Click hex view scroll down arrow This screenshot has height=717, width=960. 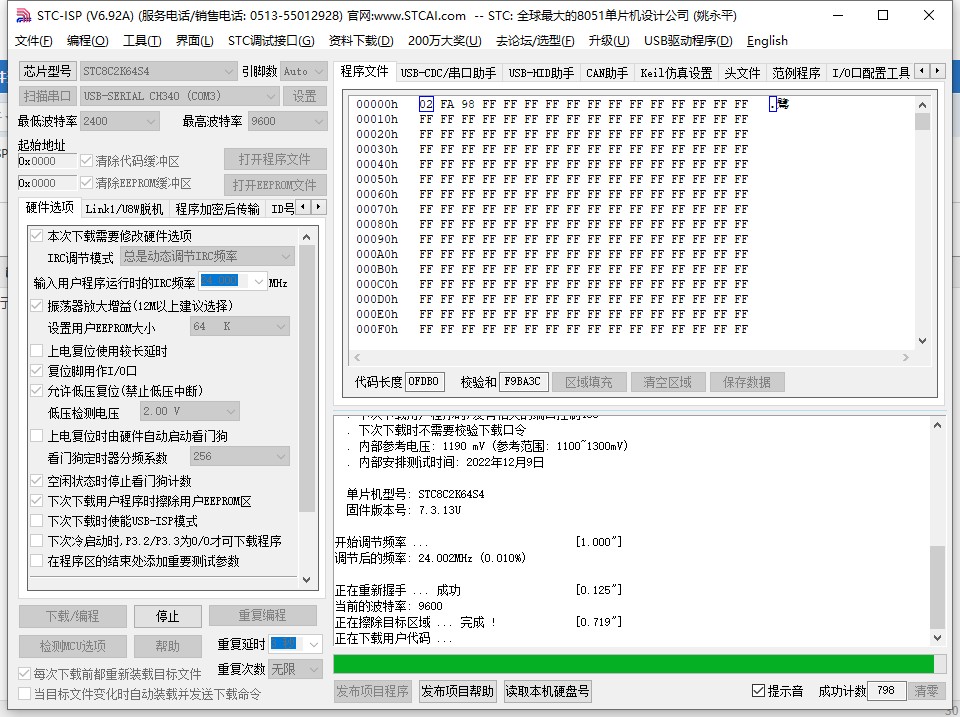coord(923,341)
